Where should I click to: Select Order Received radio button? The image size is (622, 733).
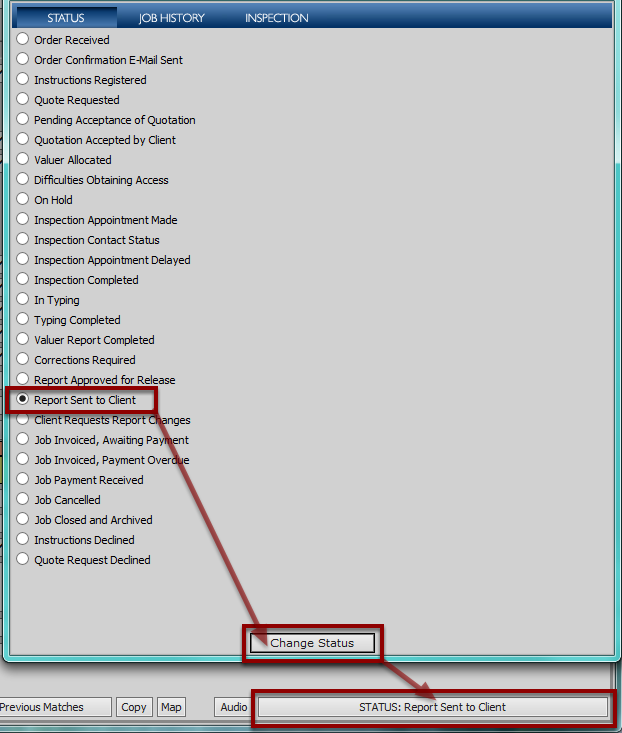coord(22,39)
